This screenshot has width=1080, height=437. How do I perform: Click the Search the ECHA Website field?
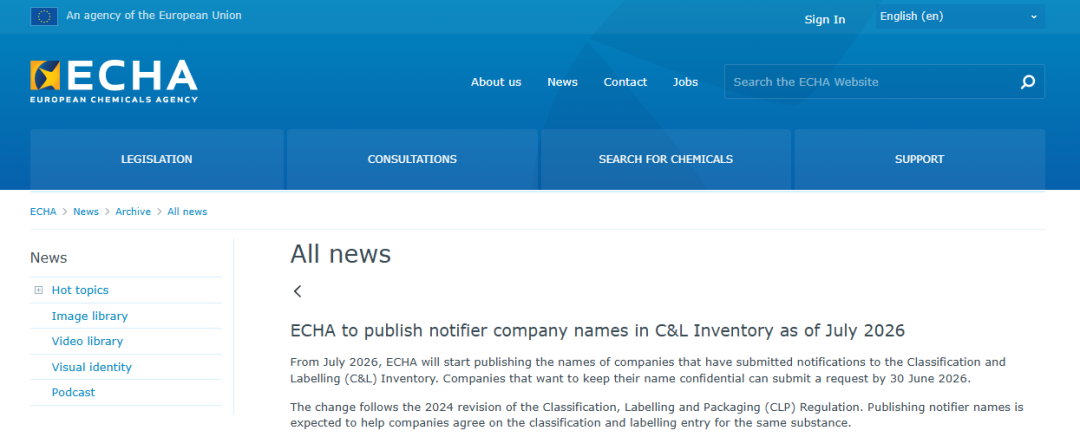click(x=871, y=82)
